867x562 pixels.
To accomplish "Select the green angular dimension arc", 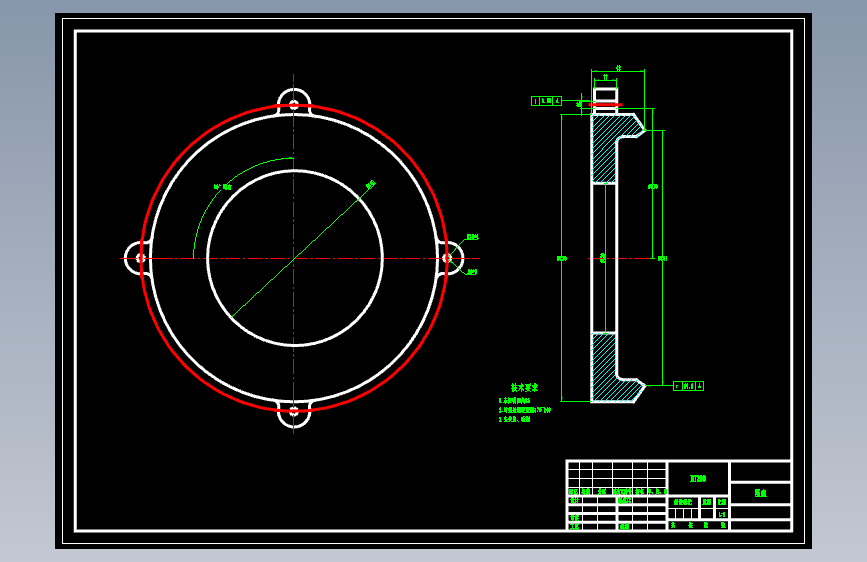I will 224,188.
